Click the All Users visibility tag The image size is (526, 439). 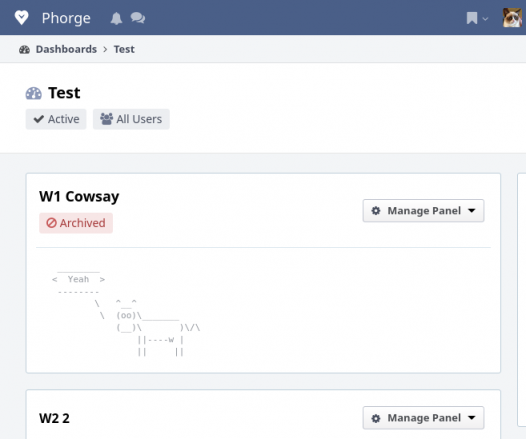pos(131,119)
